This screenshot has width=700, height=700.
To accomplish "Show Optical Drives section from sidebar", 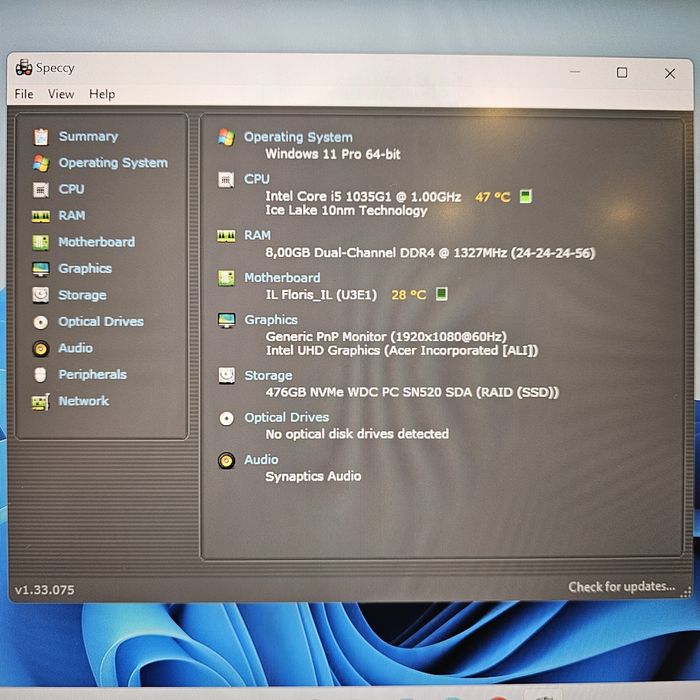I will click(x=101, y=321).
